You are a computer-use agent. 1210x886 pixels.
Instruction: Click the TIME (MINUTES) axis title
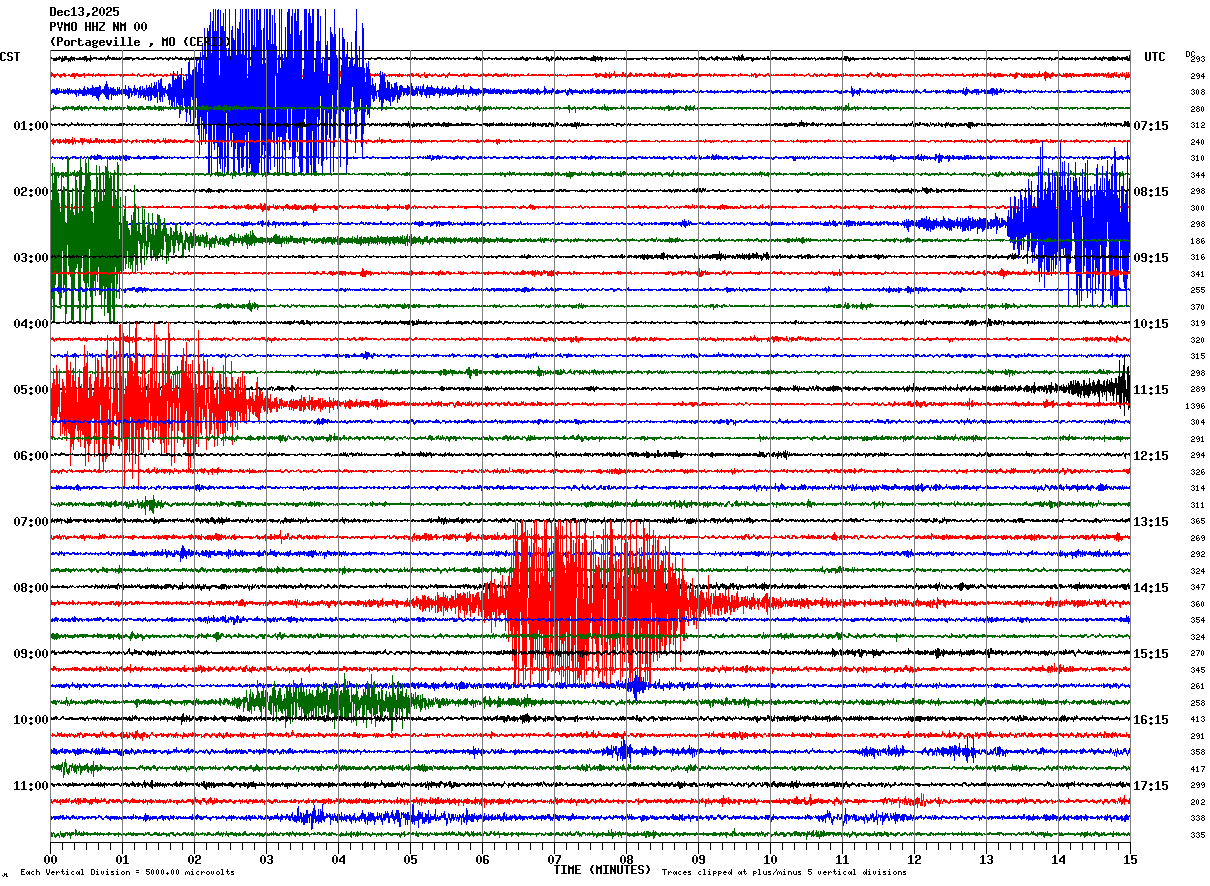point(602,870)
